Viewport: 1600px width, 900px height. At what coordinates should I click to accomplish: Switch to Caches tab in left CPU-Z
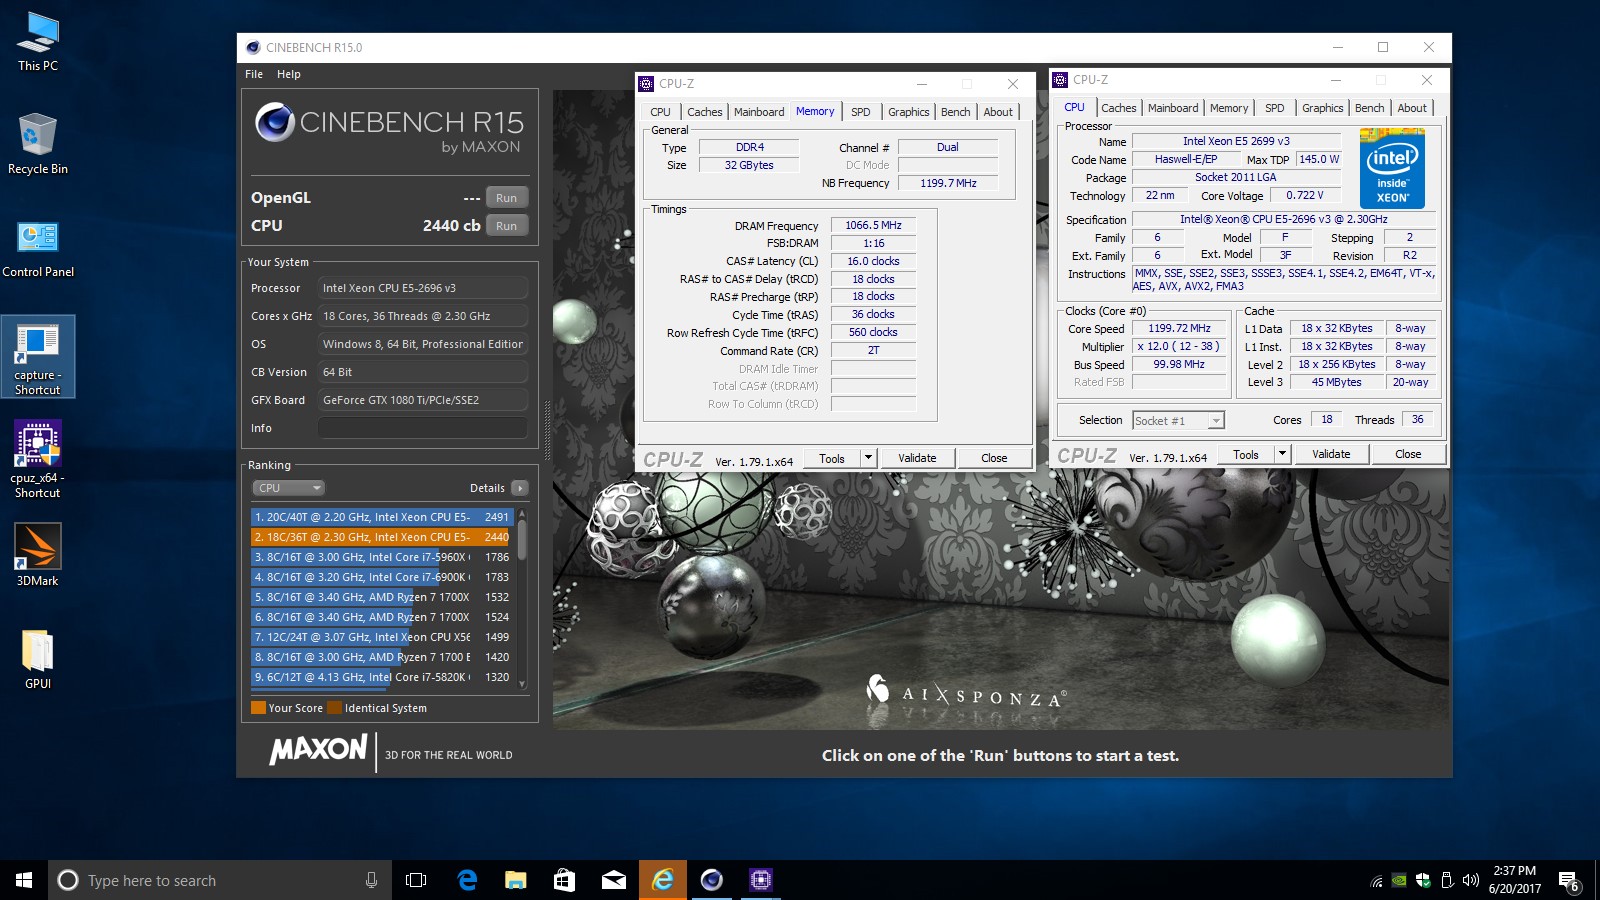point(705,112)
